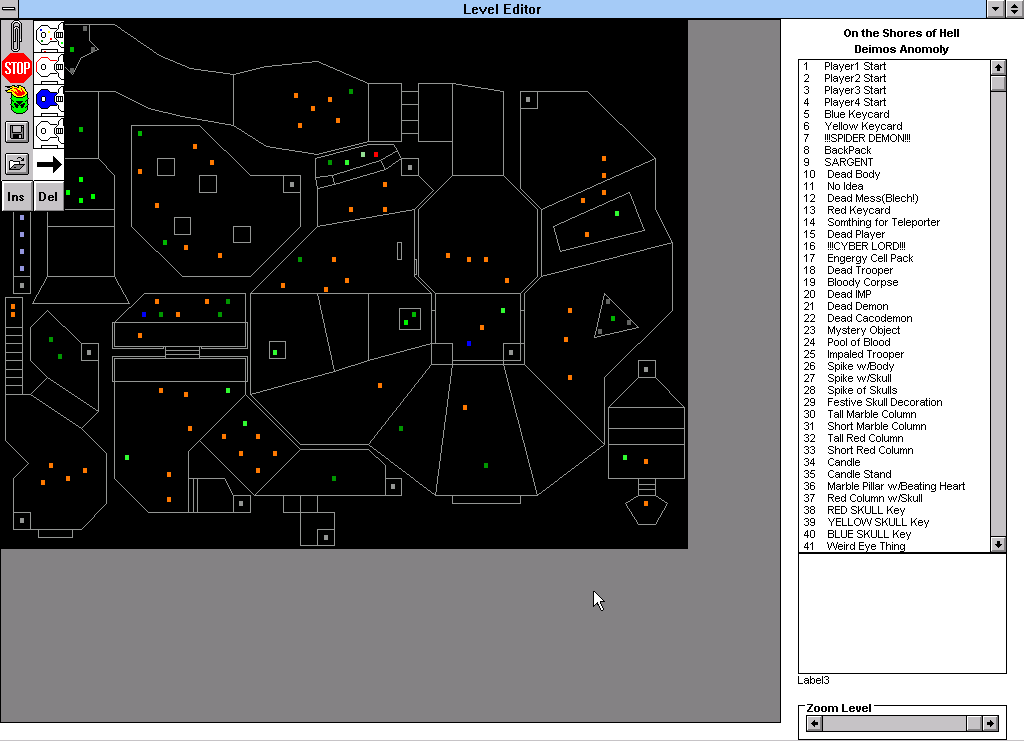
Task: Select the map icon with the red outline
Action: point(49,68)
